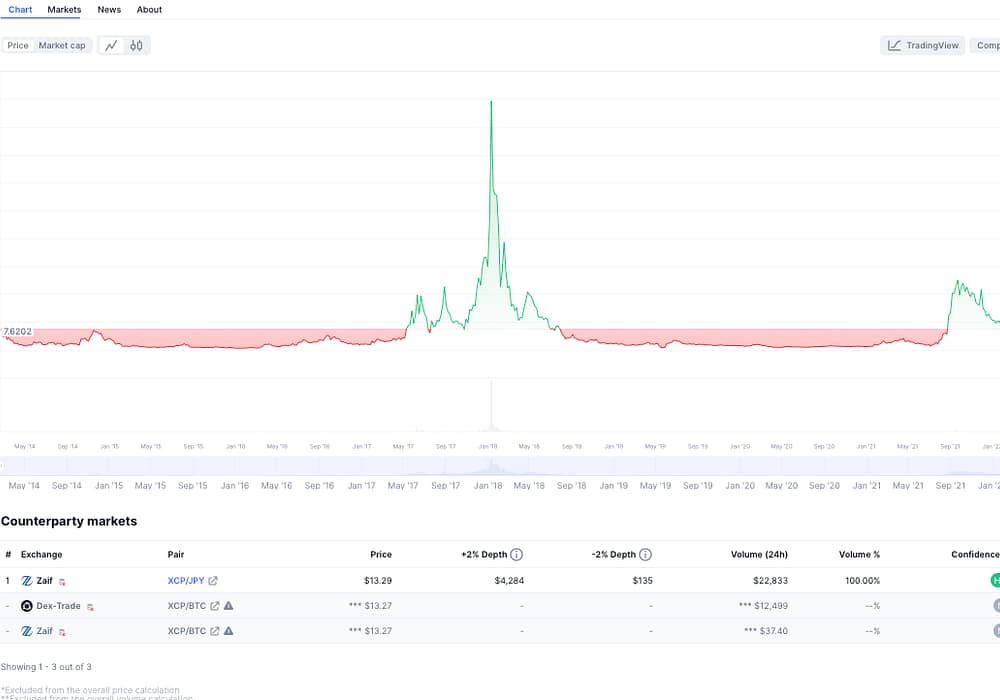The width and height of the screenshot is (1000, 700).
Task: Toggle chart to Price view
Action: (18, 45)
